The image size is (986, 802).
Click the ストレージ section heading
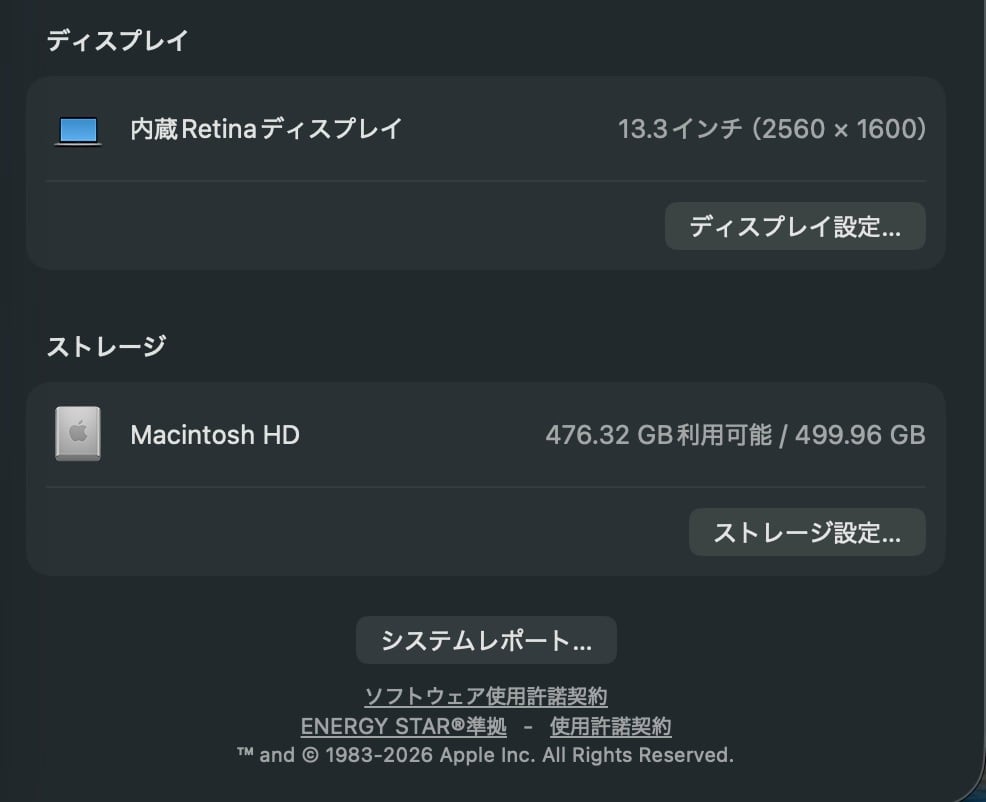tap(106, 346)
